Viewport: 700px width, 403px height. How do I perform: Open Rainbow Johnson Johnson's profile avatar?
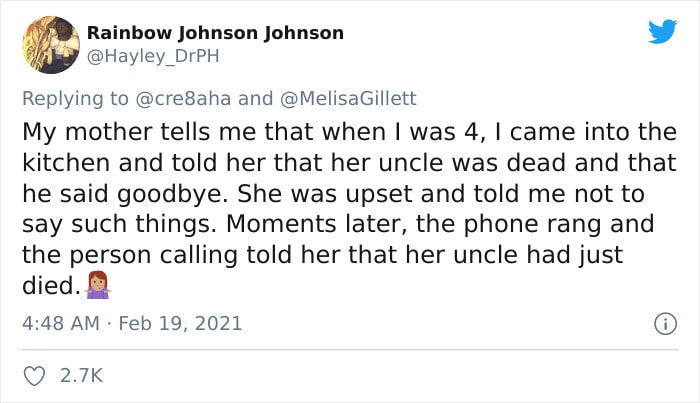click(51, 45)
